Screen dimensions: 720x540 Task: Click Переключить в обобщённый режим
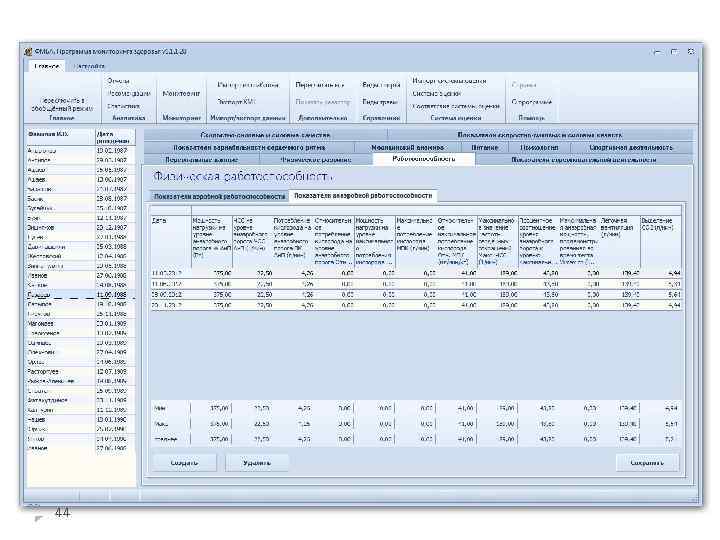(62, 104)
